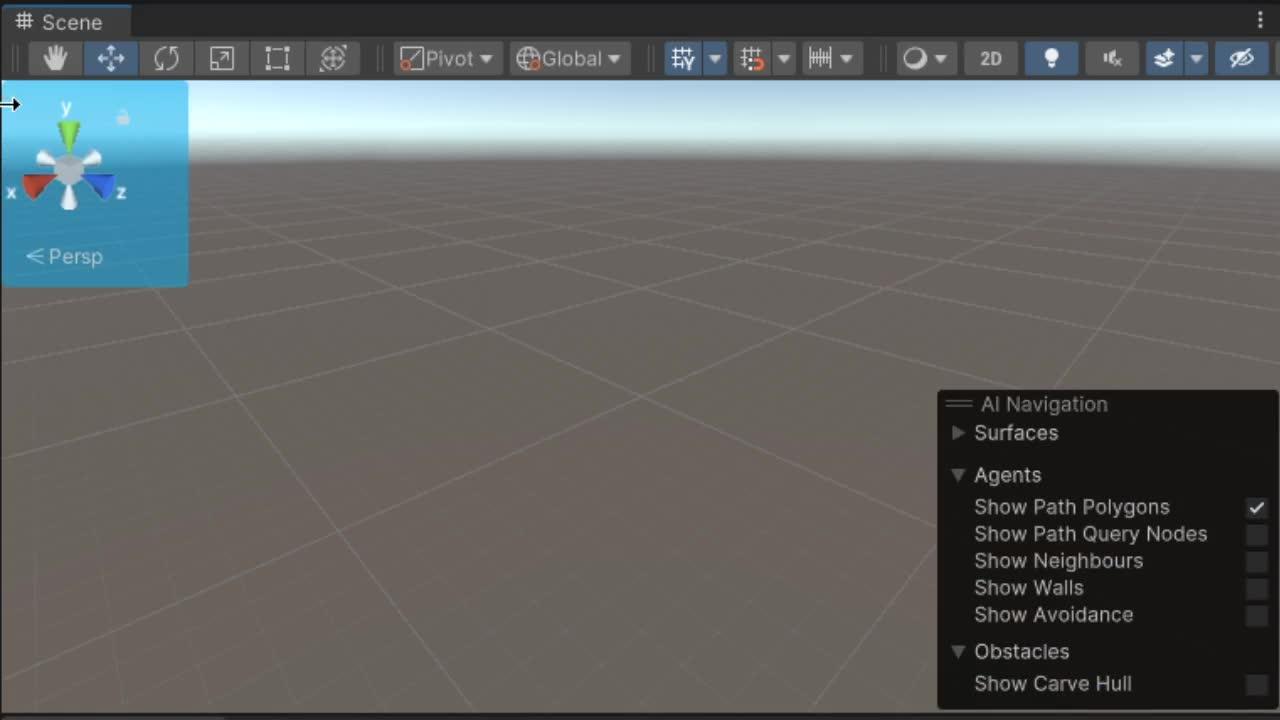Mute scene audio
Screen dimensions: 1280x720
coord(1111,58)
